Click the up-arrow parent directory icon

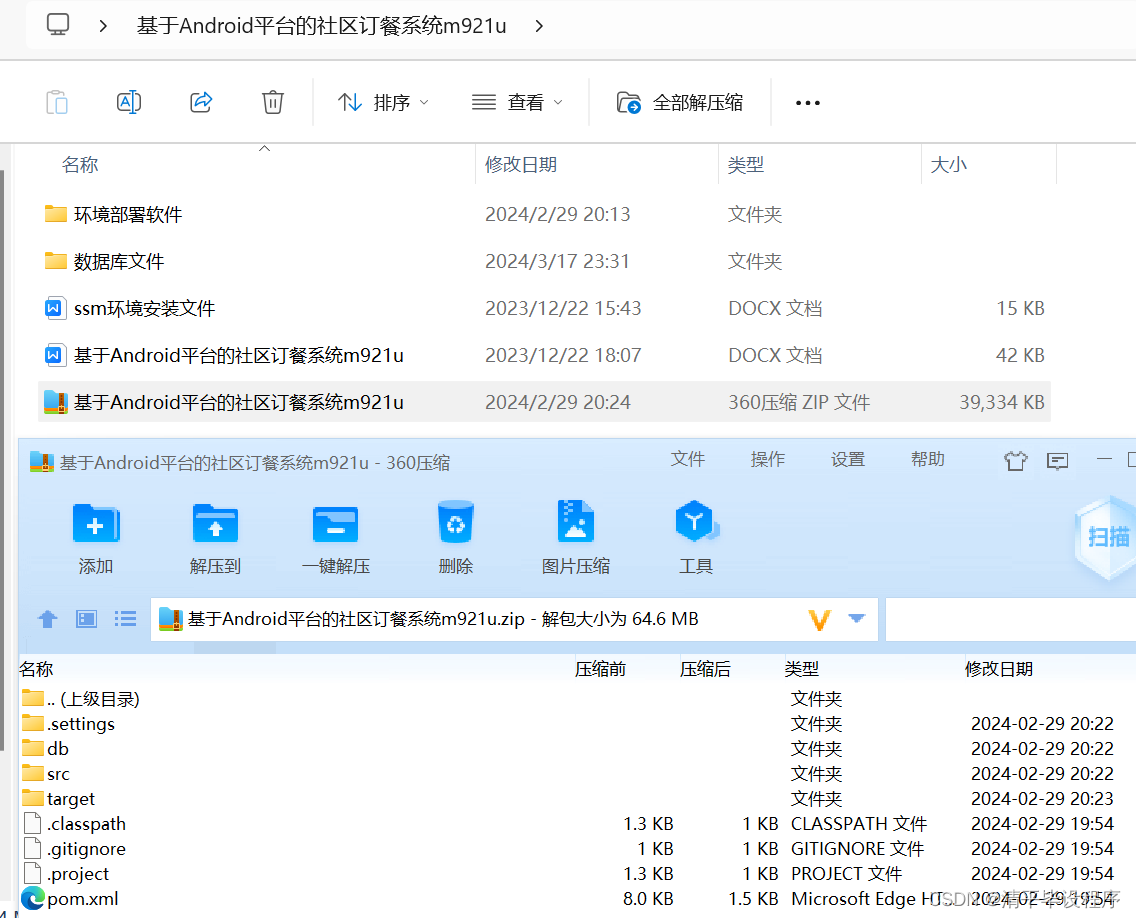click(x=48, y=619)
